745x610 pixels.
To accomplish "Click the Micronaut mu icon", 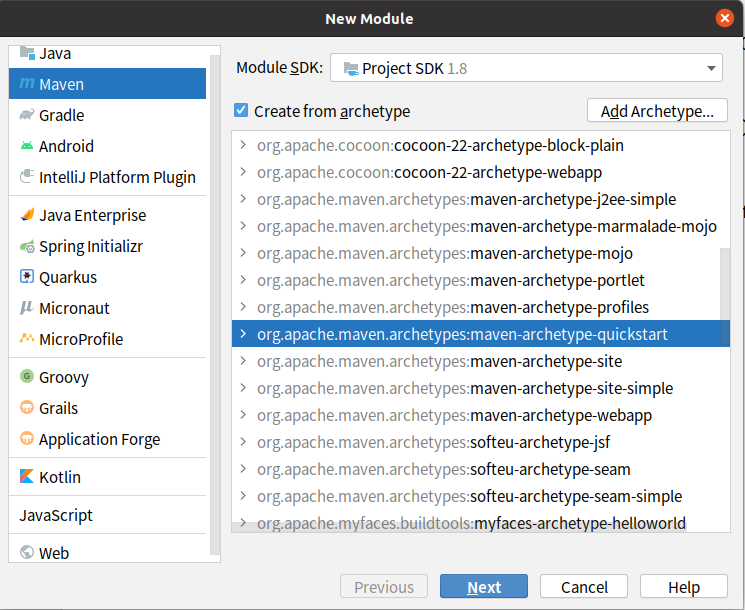I will tap(27, 307).
